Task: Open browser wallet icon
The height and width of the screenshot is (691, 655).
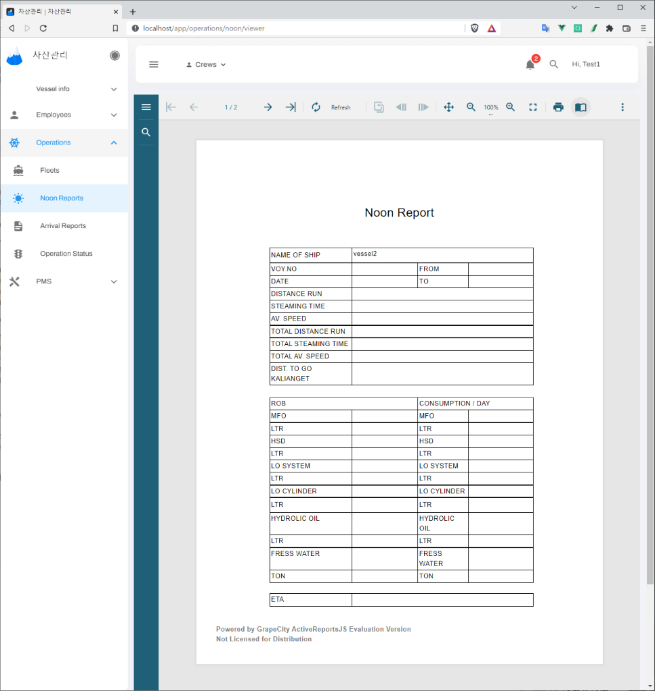Action: [x=626, y=28]
